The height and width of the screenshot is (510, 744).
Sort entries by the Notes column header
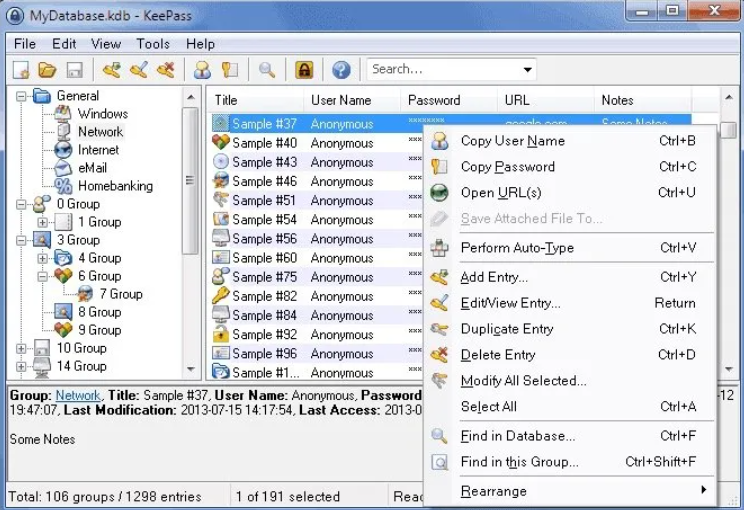(x=643, y=100)
